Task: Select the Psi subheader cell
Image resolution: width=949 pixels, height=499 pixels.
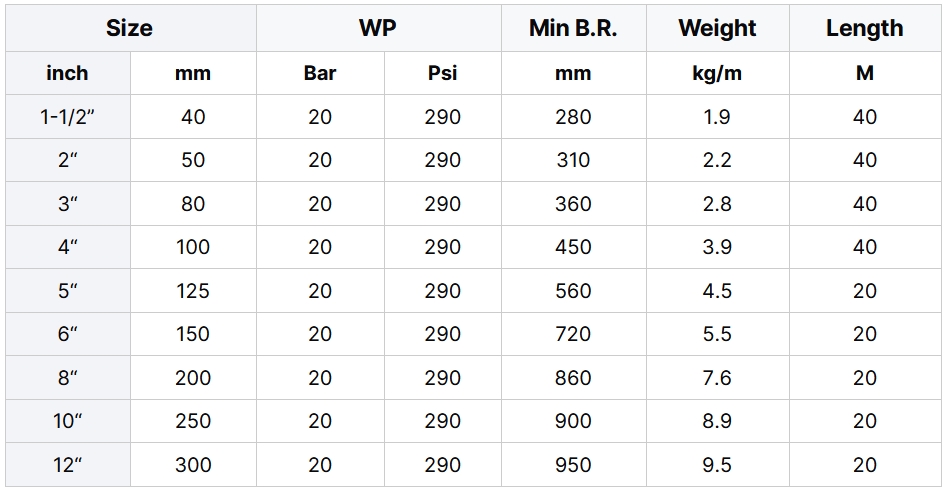Action: click(442, 73)
